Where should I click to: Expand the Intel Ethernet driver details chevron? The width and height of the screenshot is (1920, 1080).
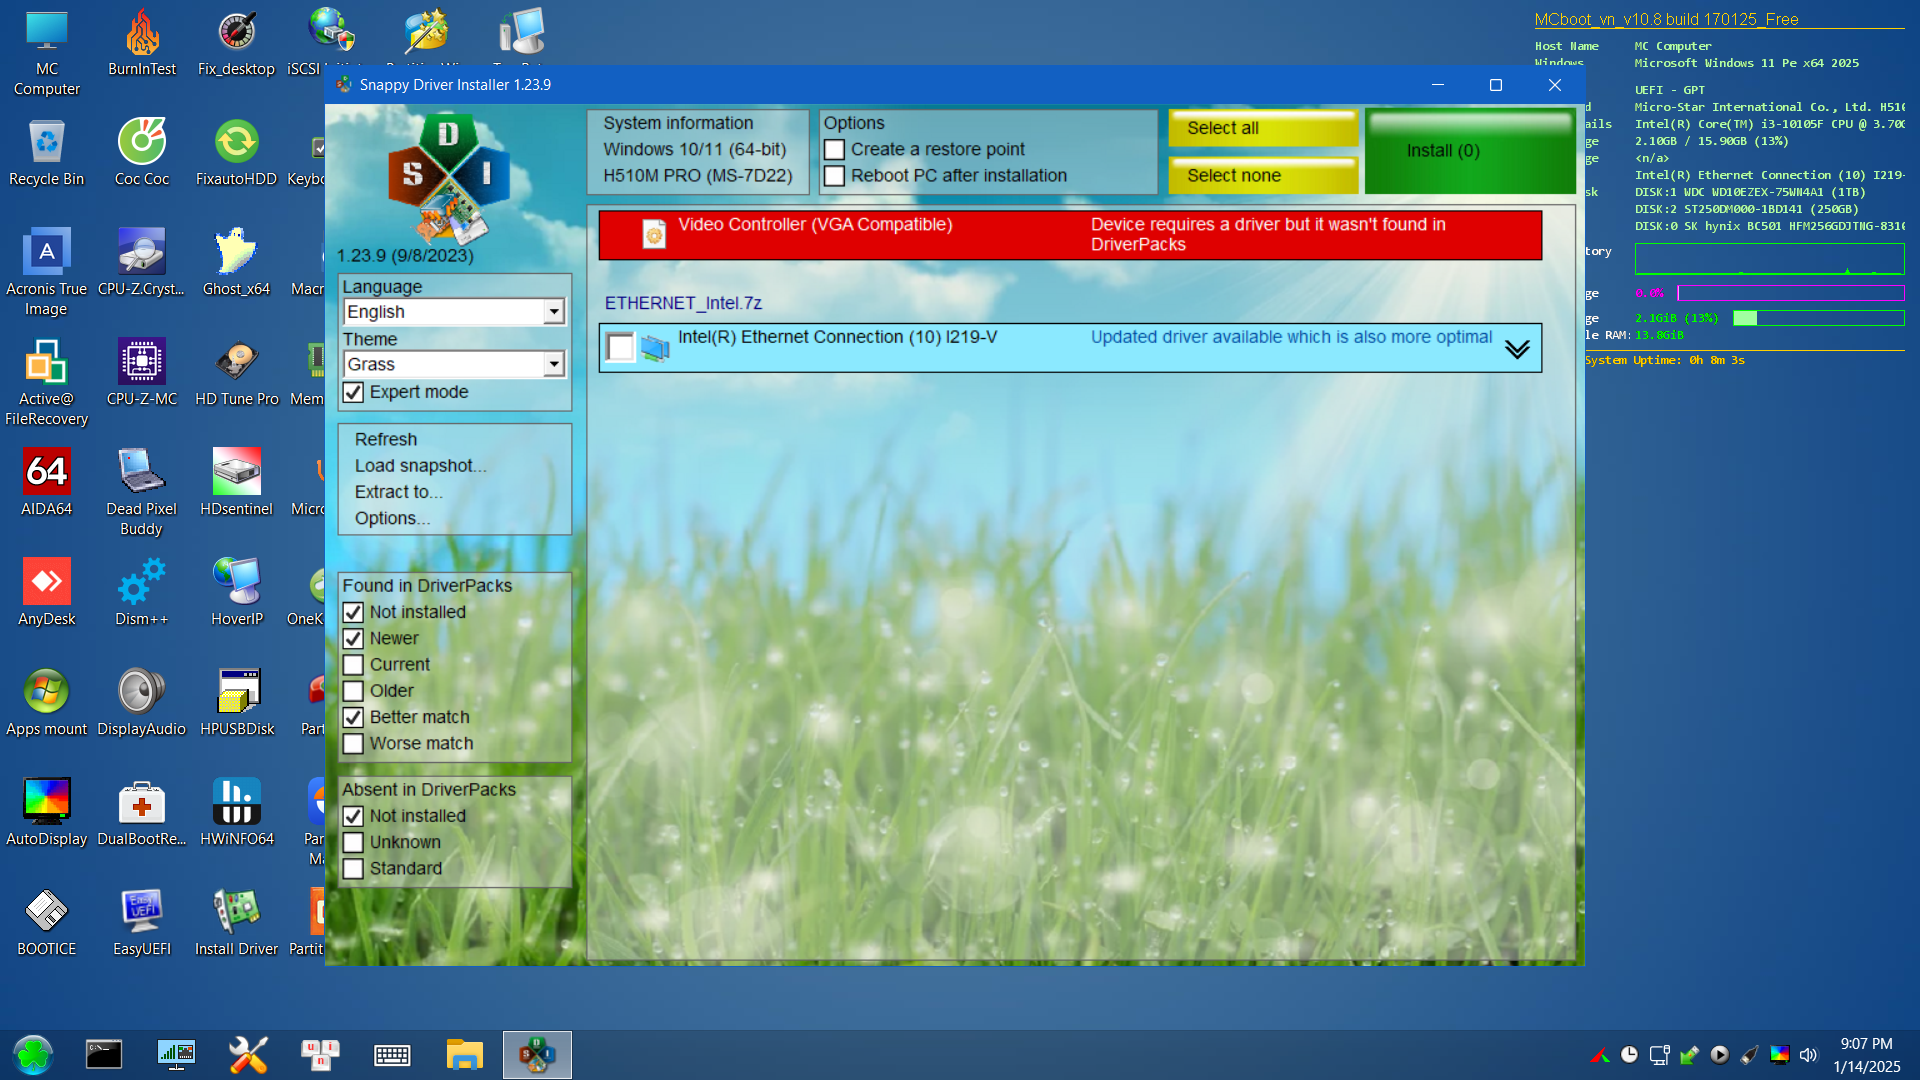(x=1517, y=349)
